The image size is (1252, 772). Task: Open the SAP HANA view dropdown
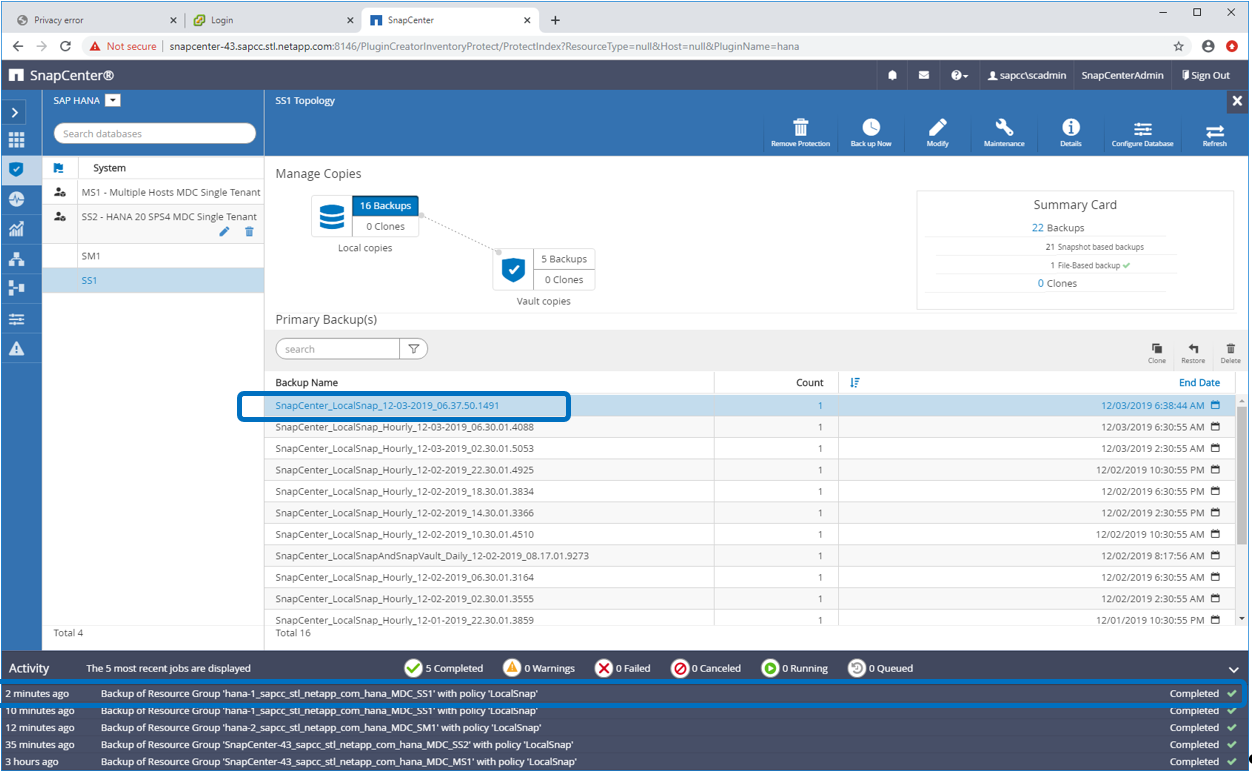(112, 100)
